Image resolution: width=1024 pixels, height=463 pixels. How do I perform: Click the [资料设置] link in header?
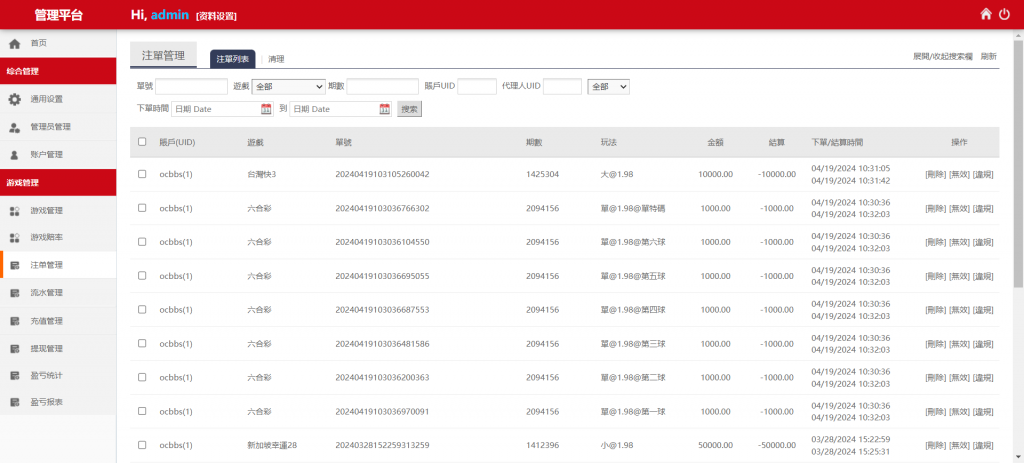(x=216, y=16)
